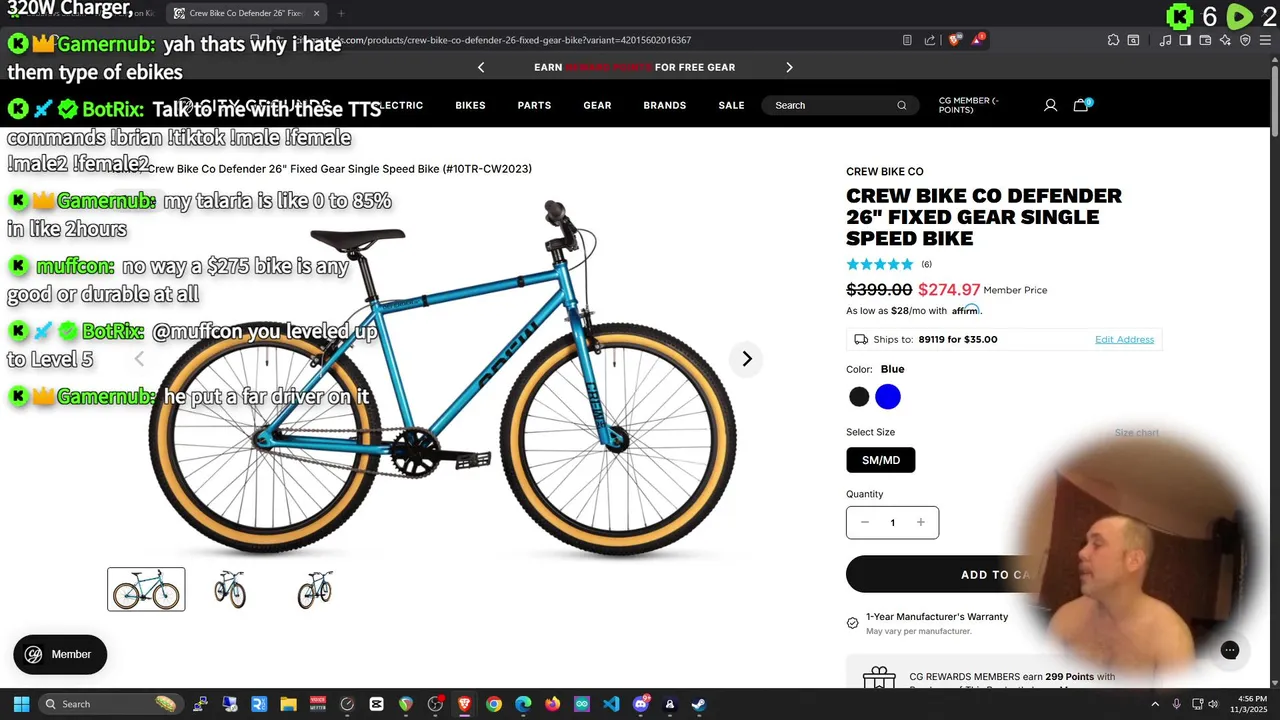Select the black color swatch

859,397
